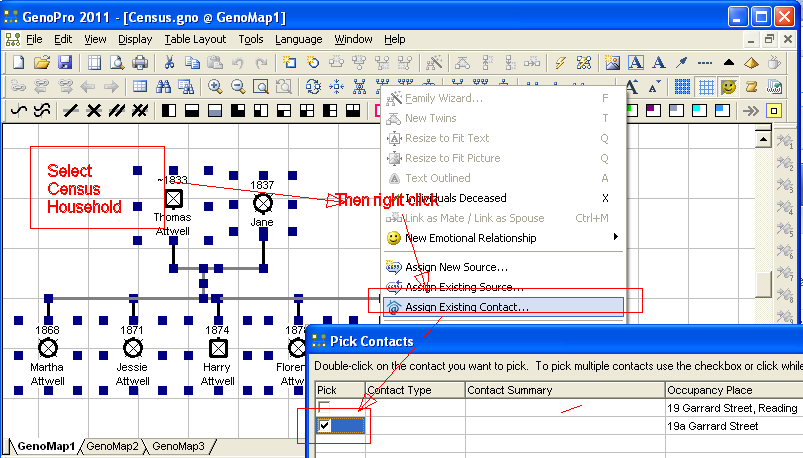Click the pin marker toolbar icon
Viewport: 803px width, 458px height.
pos(682,63)
